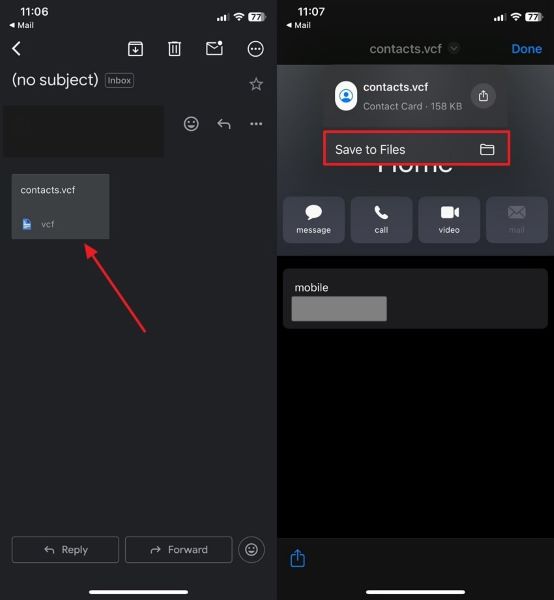Tap the Forward button
The height and width of the screenshot is (600, 554).
179,549
